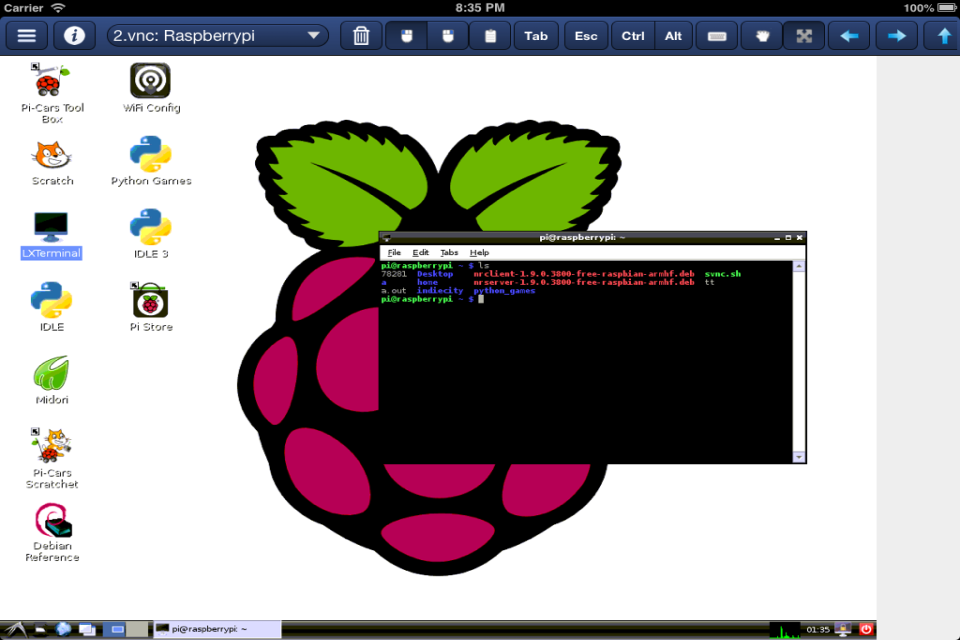
Task: Open the Help menu in LXTerminal
Action: (479, 252)
